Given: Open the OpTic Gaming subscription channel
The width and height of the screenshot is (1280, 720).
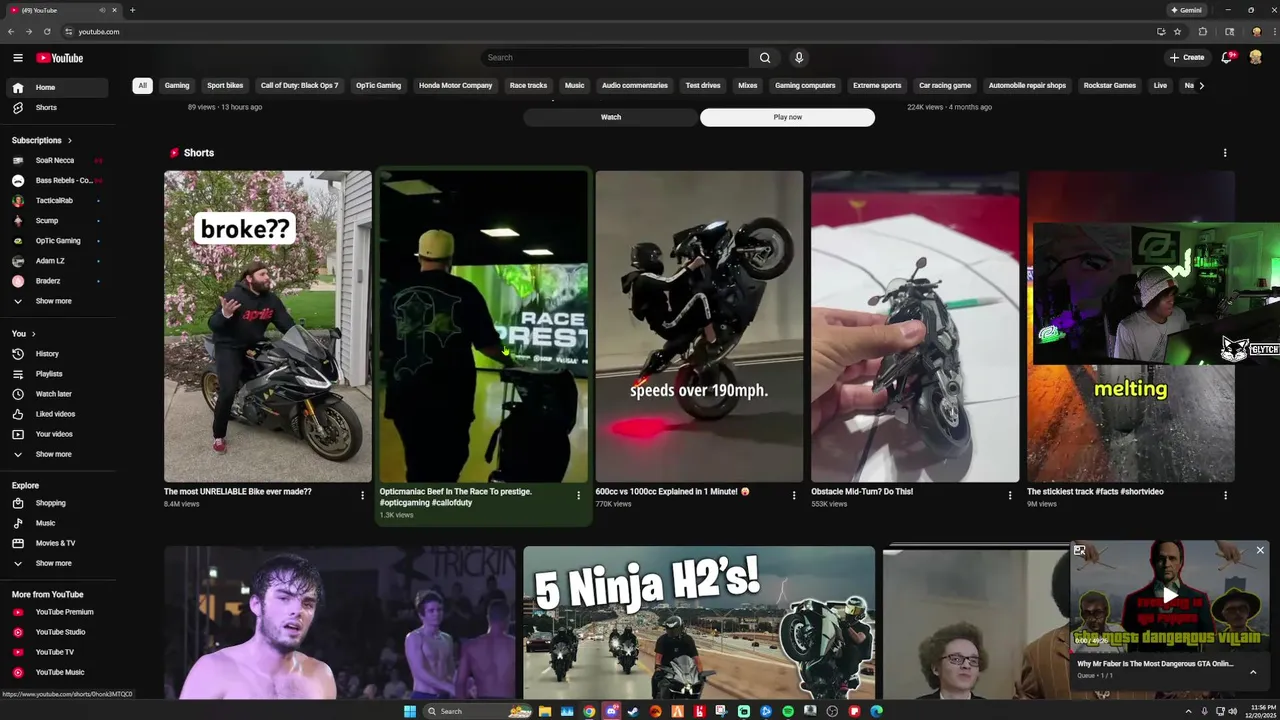Looking at the screenshot, I should coord(55,241).
